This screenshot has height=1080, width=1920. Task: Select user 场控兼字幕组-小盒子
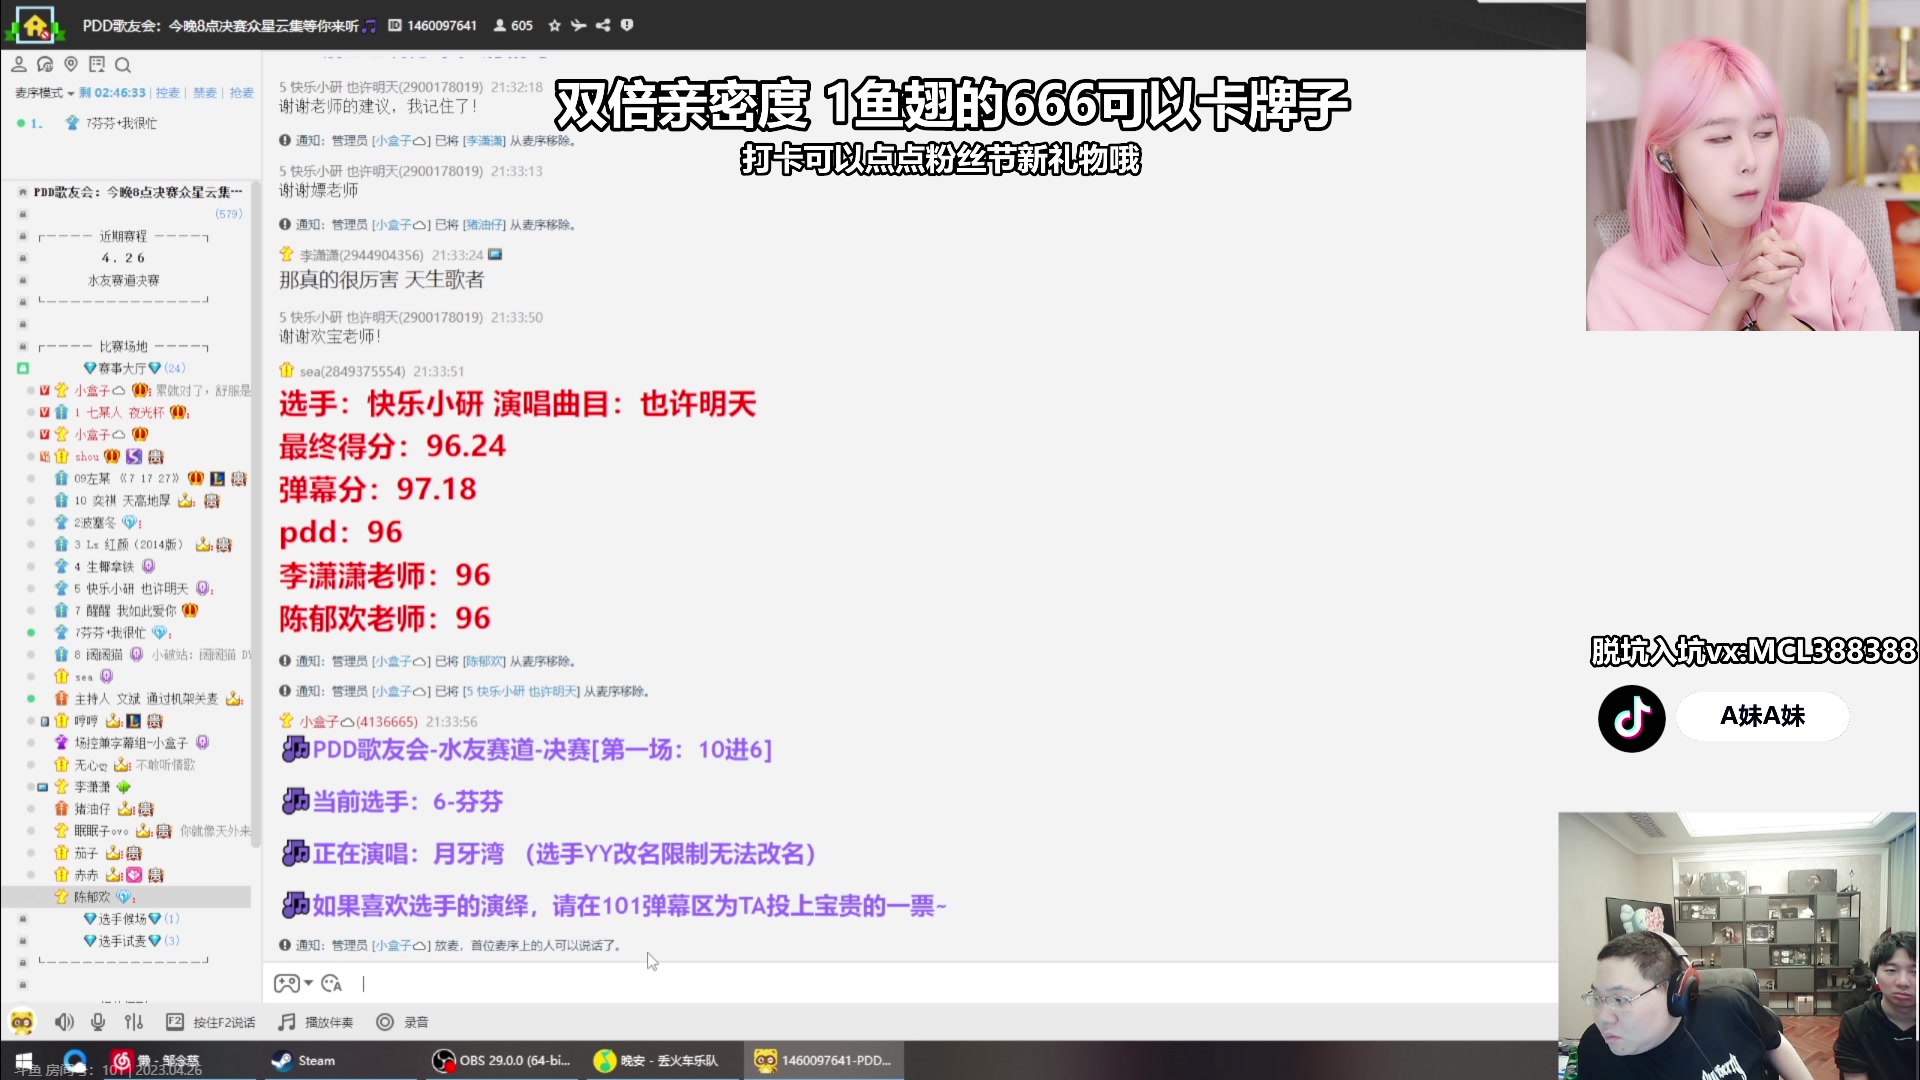[x=131, y=742]
